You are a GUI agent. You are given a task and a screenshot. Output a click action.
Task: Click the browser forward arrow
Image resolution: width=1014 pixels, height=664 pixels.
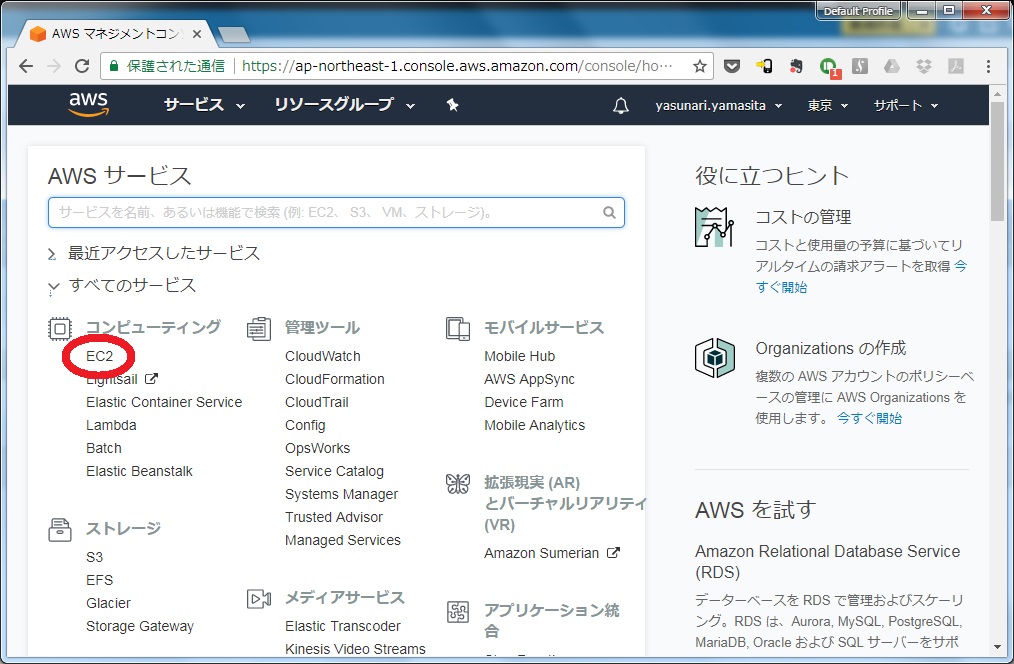click(54, 66)
